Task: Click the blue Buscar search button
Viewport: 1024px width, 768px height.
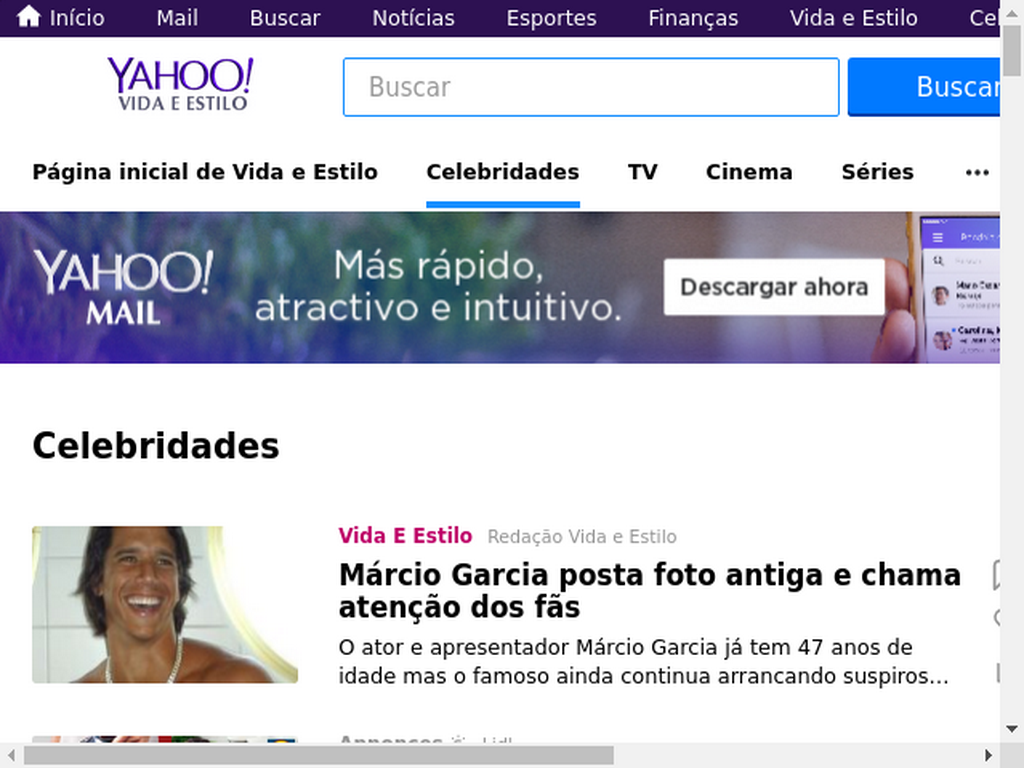Action: point(923,87)
